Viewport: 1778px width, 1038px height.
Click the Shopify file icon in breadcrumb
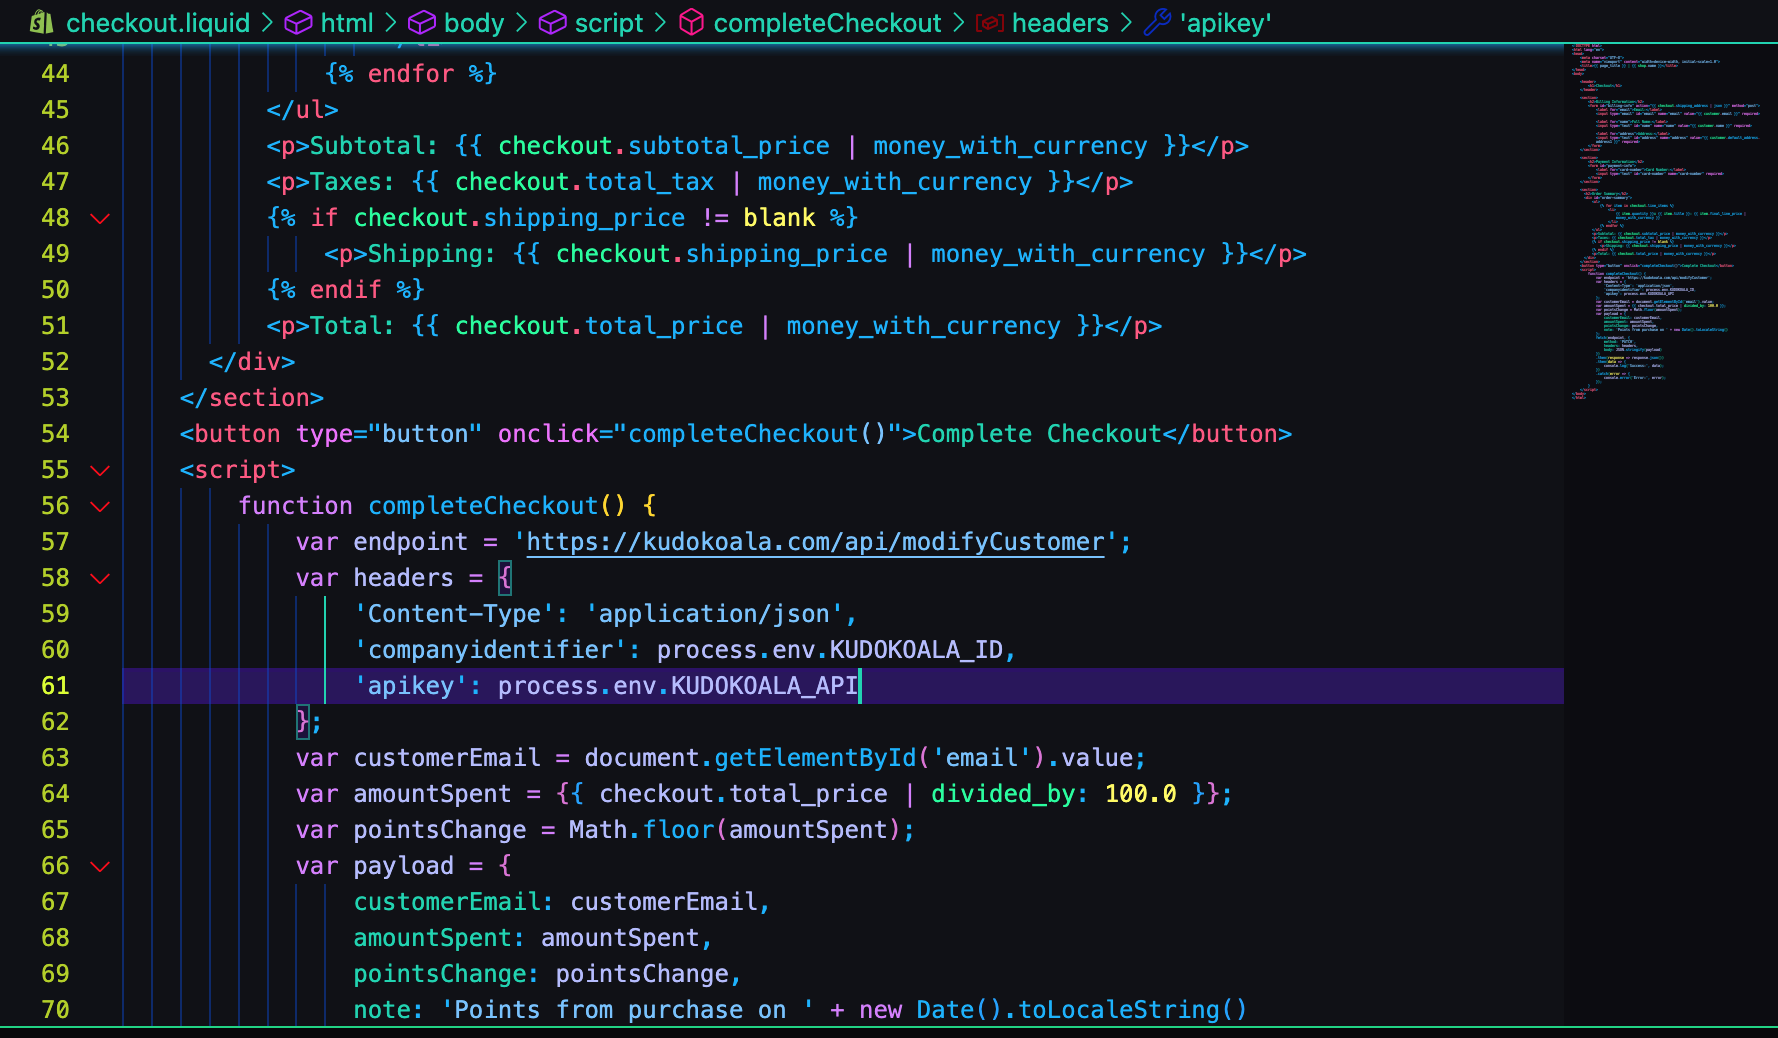[x=41, y=22]
